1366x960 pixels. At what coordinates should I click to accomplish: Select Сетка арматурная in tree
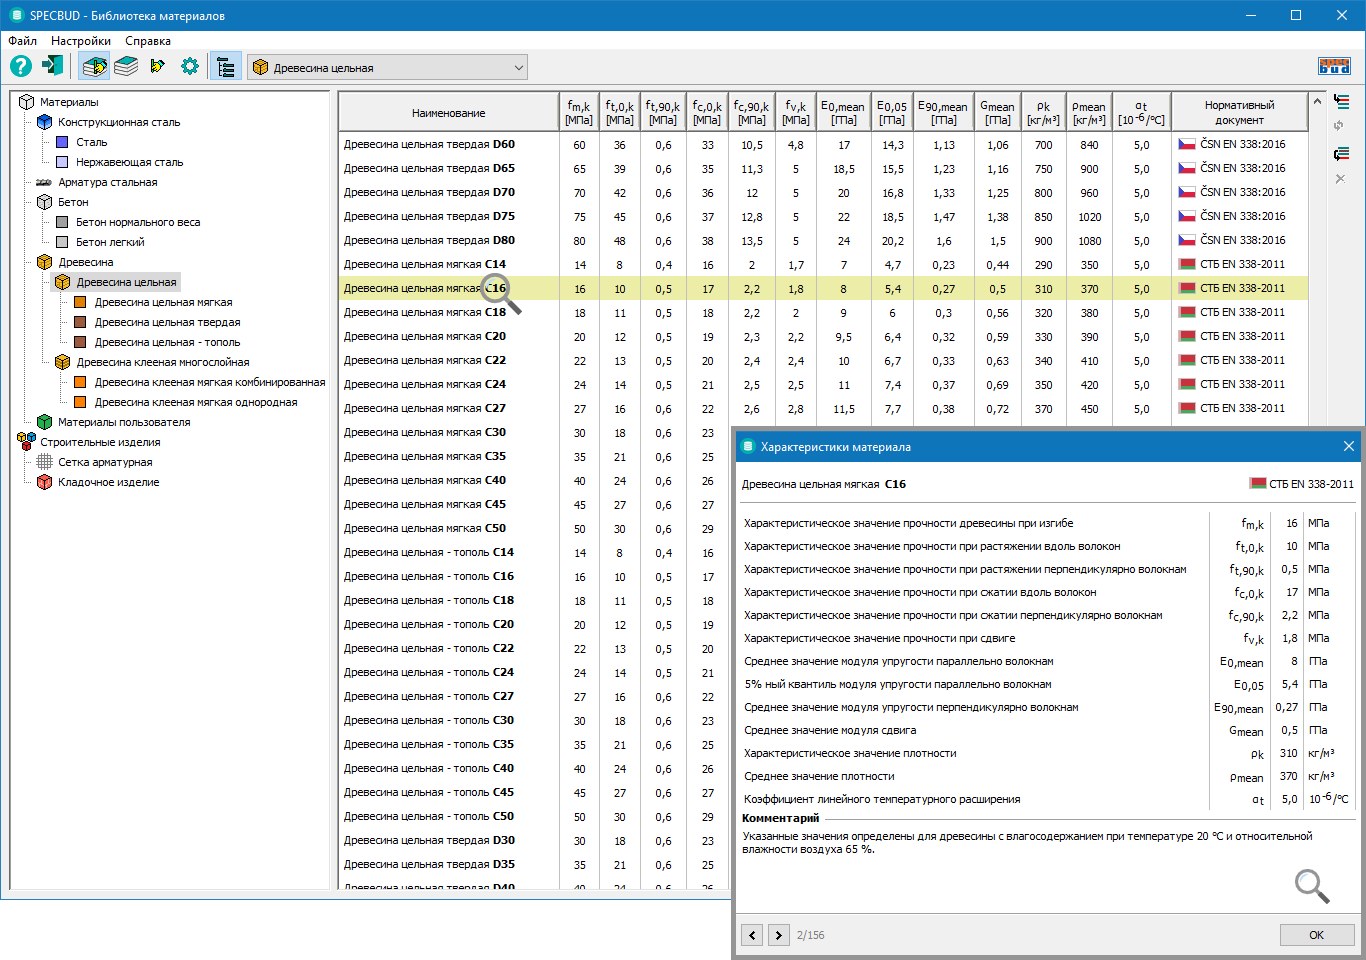pyautogui.click(x=105, y=462)
